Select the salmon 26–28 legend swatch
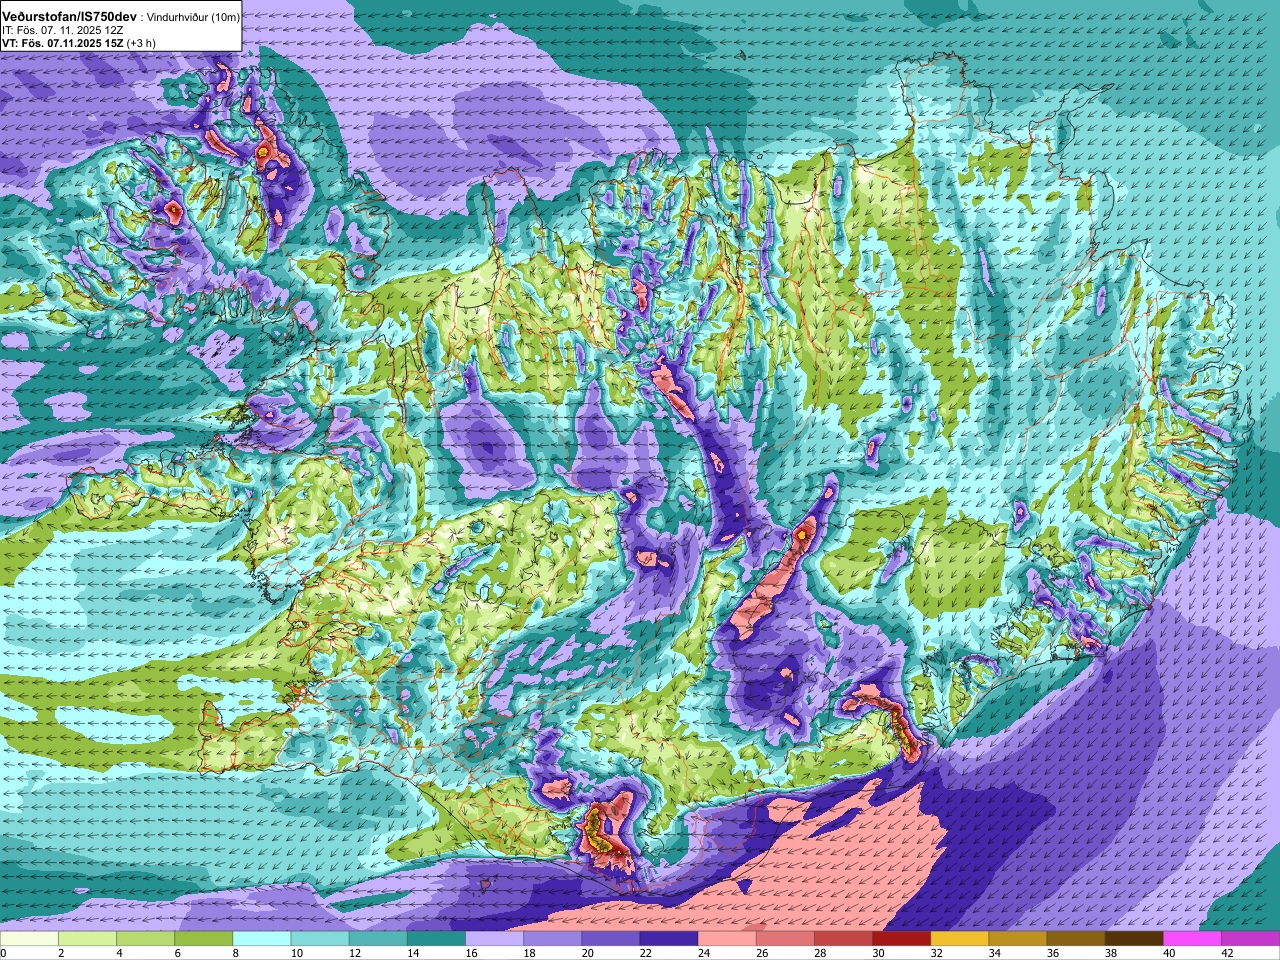 coord(785,939)
